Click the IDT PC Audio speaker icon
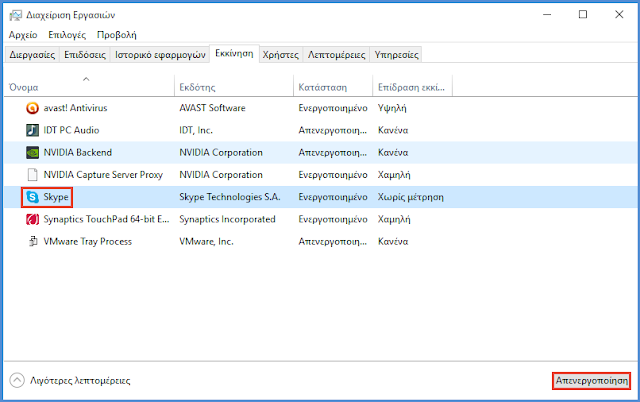Viewport: 640px width, 402px height. (x=33, y=130)
